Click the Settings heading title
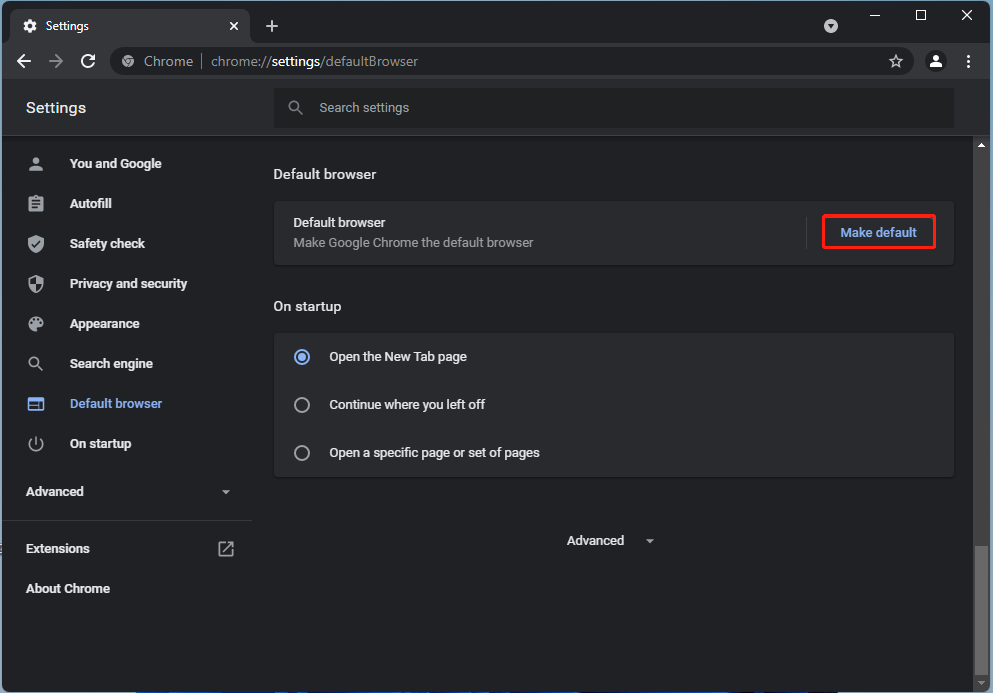This screenshot has width=993, height=693. (x=56, y=108)
